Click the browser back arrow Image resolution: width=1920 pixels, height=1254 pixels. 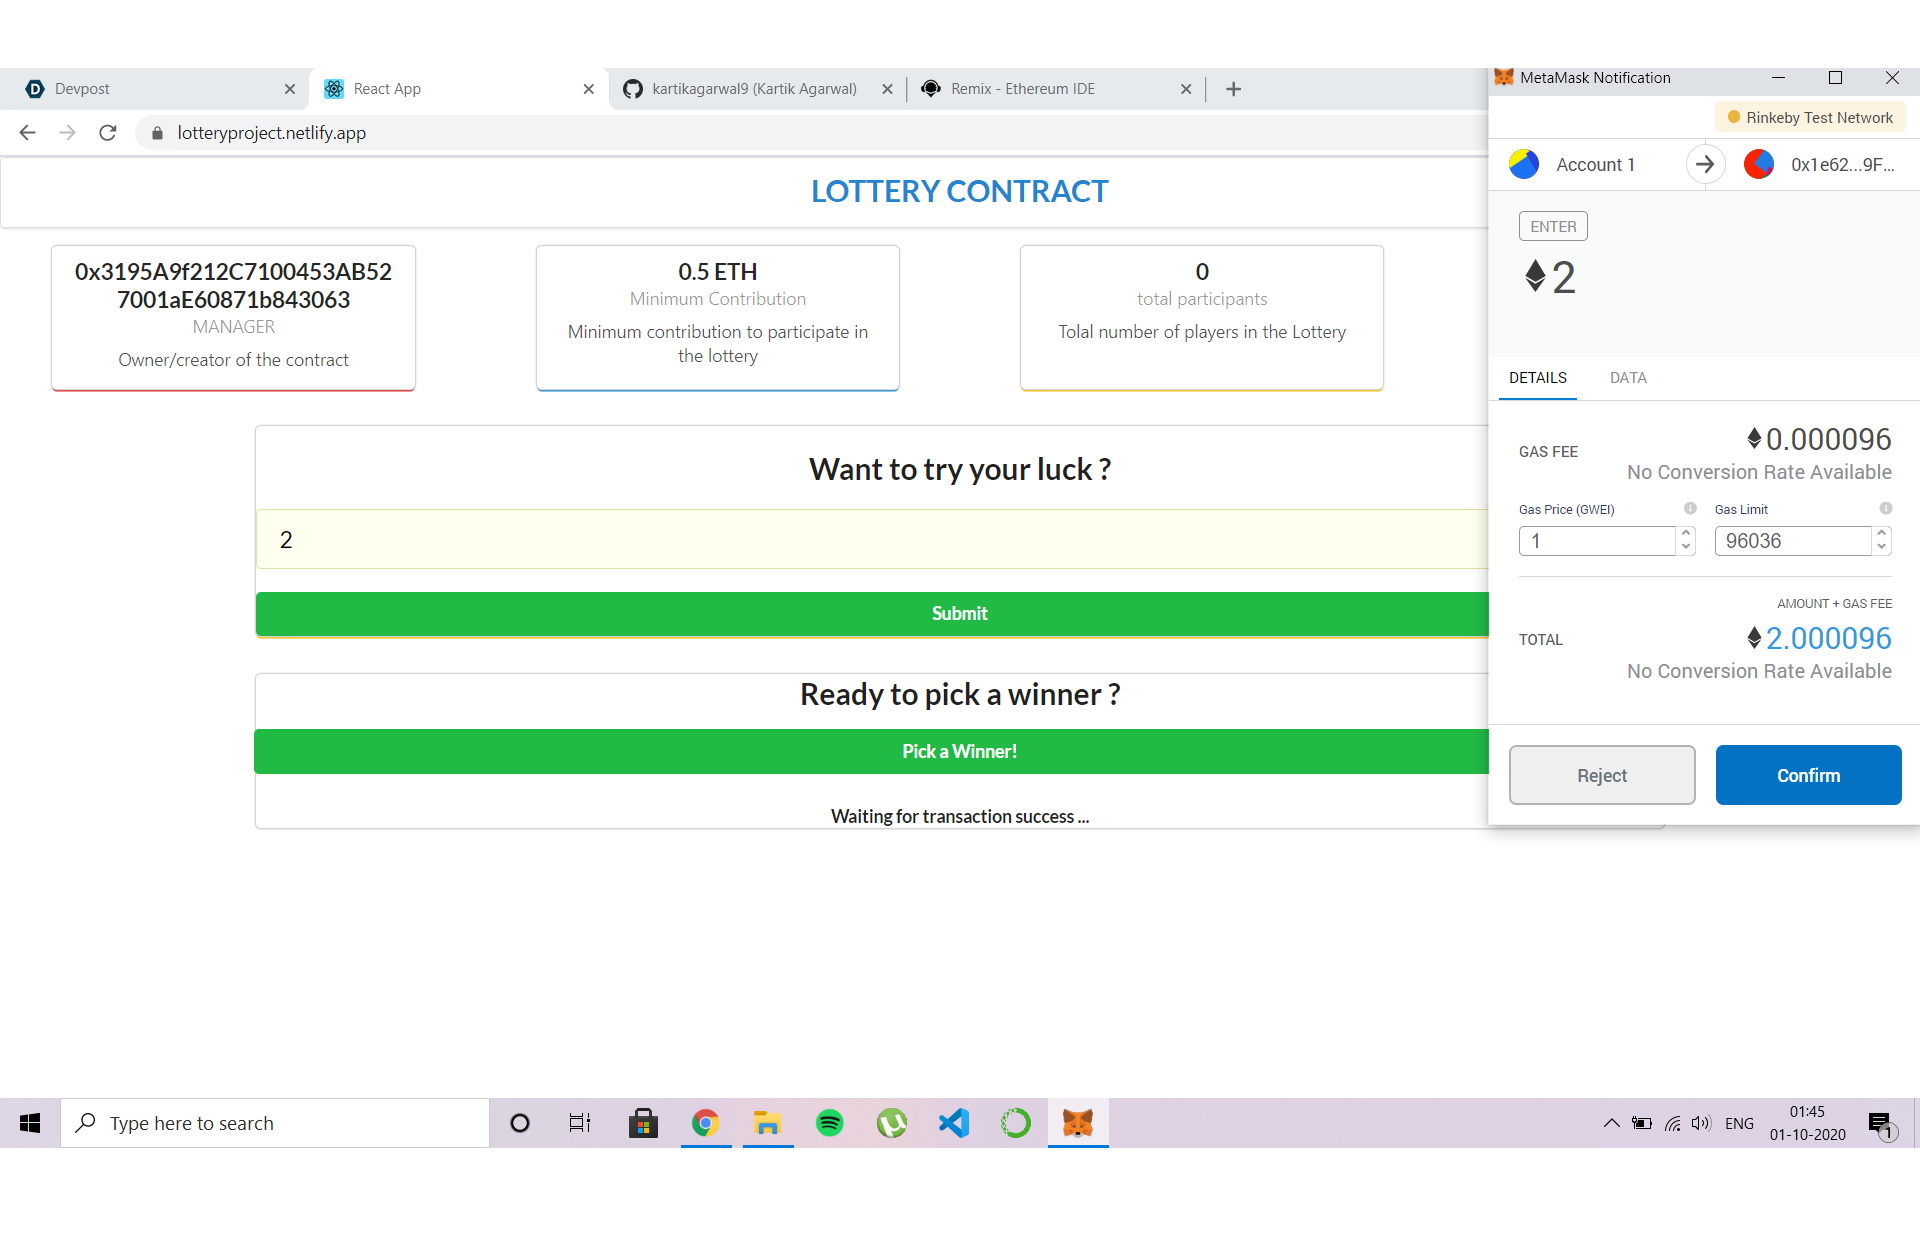coord(28,133)
